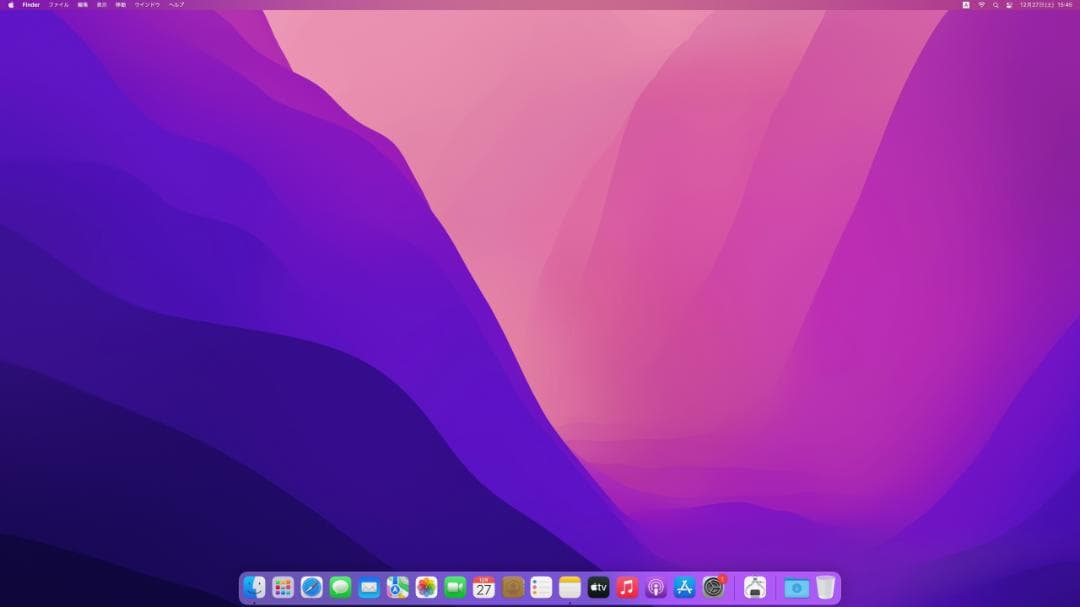Image resolution: width=1080 pixels, height=607 pixels.
Task: Open Spotlight search from the menu bar
Action: pos(995,5)
